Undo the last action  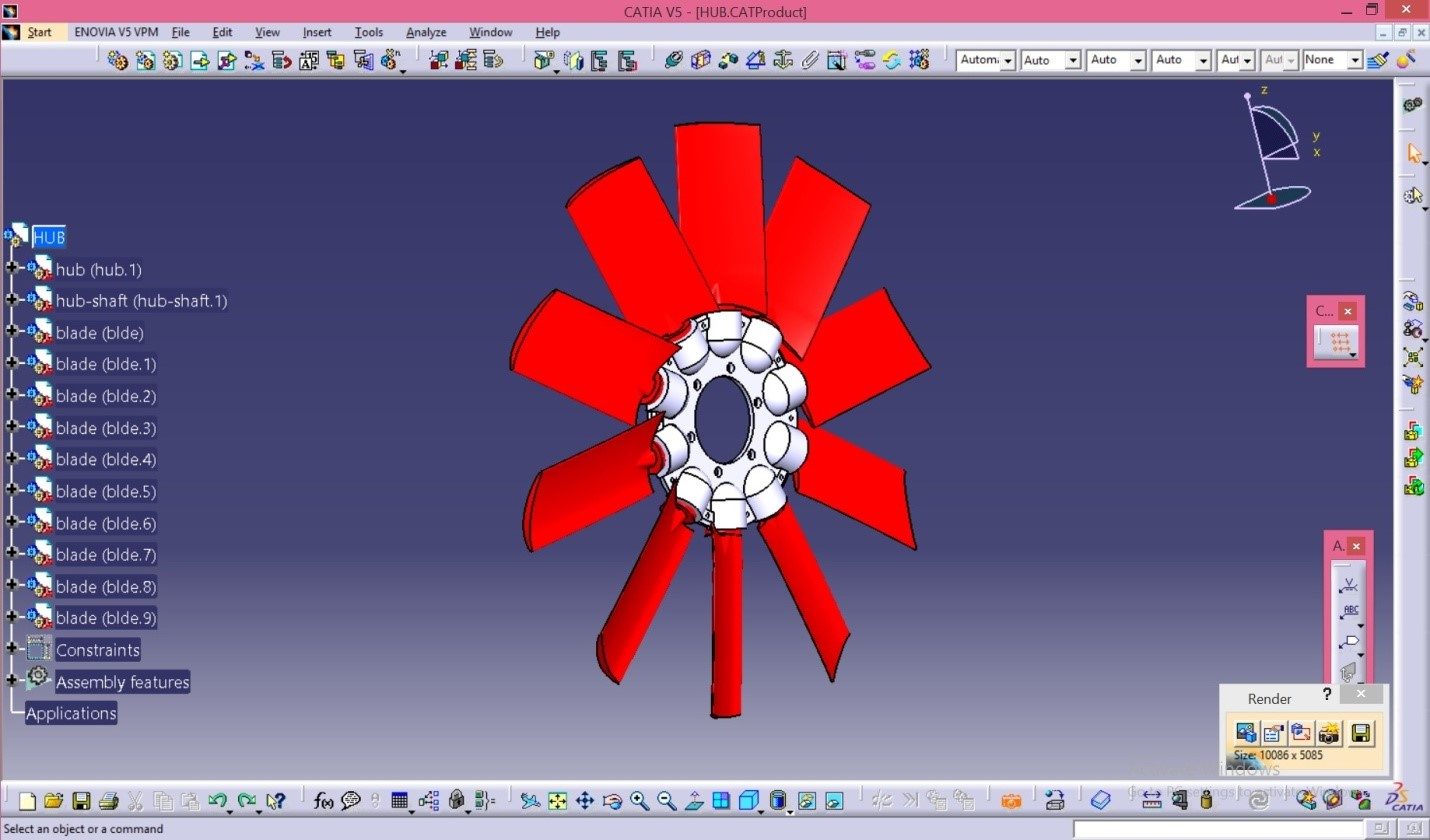click(x=217, y=801)
